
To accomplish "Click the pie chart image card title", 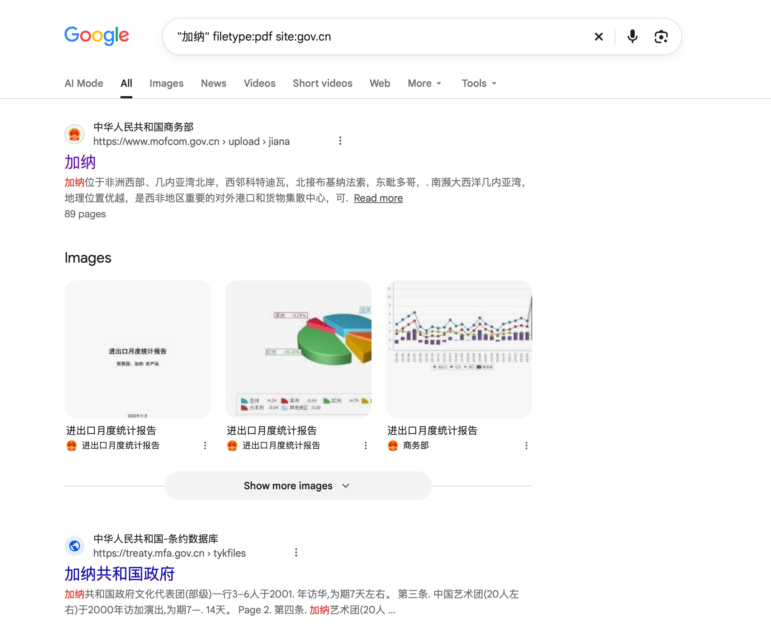I will 271,430.
